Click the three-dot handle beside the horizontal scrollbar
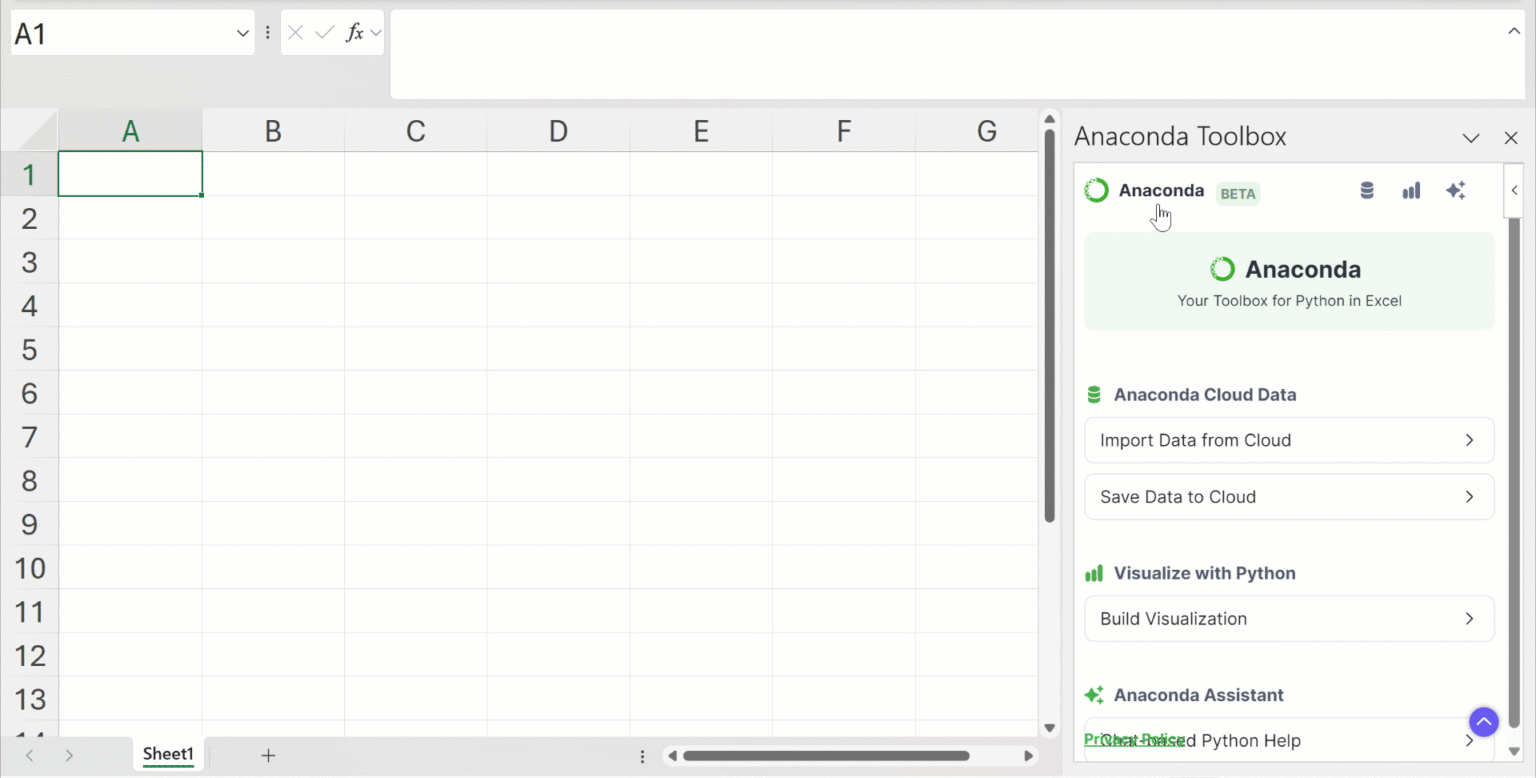Image resolution: width=1536 pixels, height=778 pixels. pyautogui.click(x=642, y=756)
